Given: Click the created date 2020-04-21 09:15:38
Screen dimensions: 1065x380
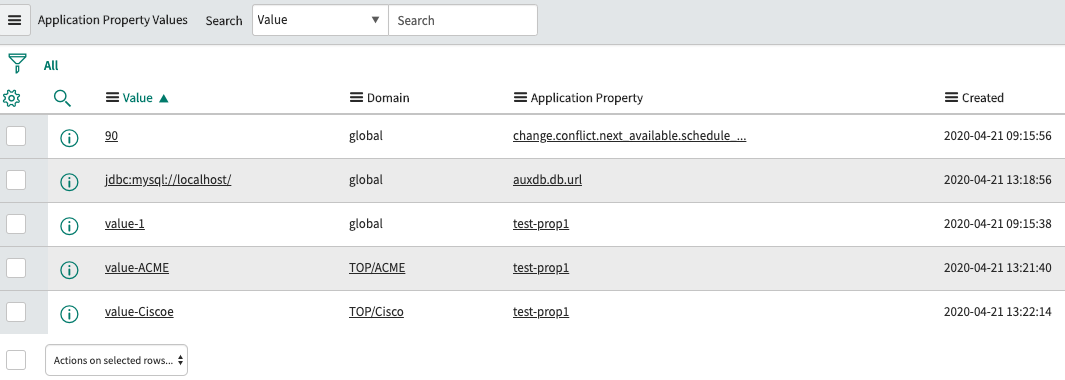Looking at the screenshot, I should pos(998,224).
